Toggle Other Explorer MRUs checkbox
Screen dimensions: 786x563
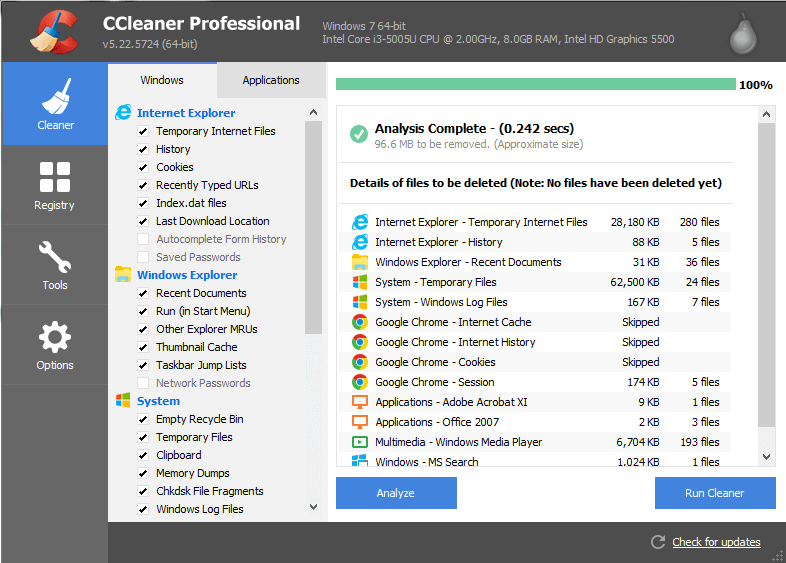(143, 329)
